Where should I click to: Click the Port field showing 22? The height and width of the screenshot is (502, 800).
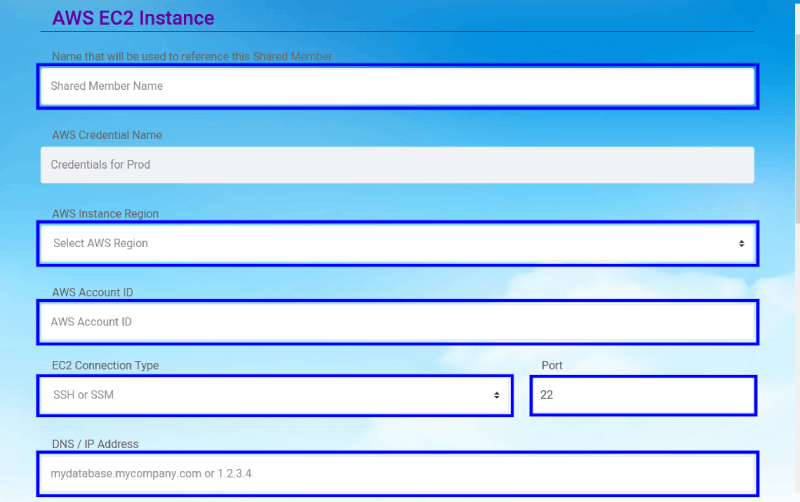643,395
